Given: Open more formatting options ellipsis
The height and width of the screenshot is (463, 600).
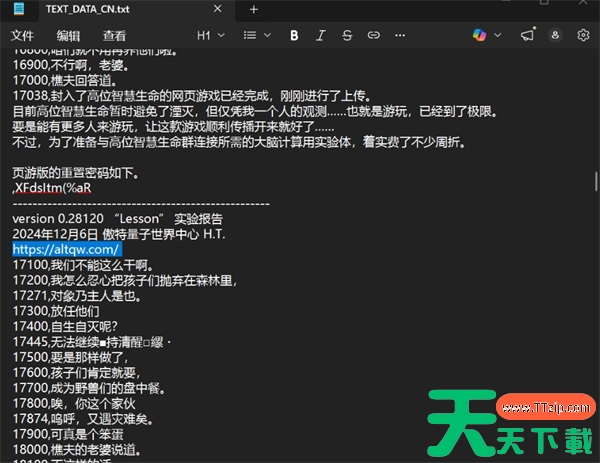Looking at the screenshot, I should [400, 36].
